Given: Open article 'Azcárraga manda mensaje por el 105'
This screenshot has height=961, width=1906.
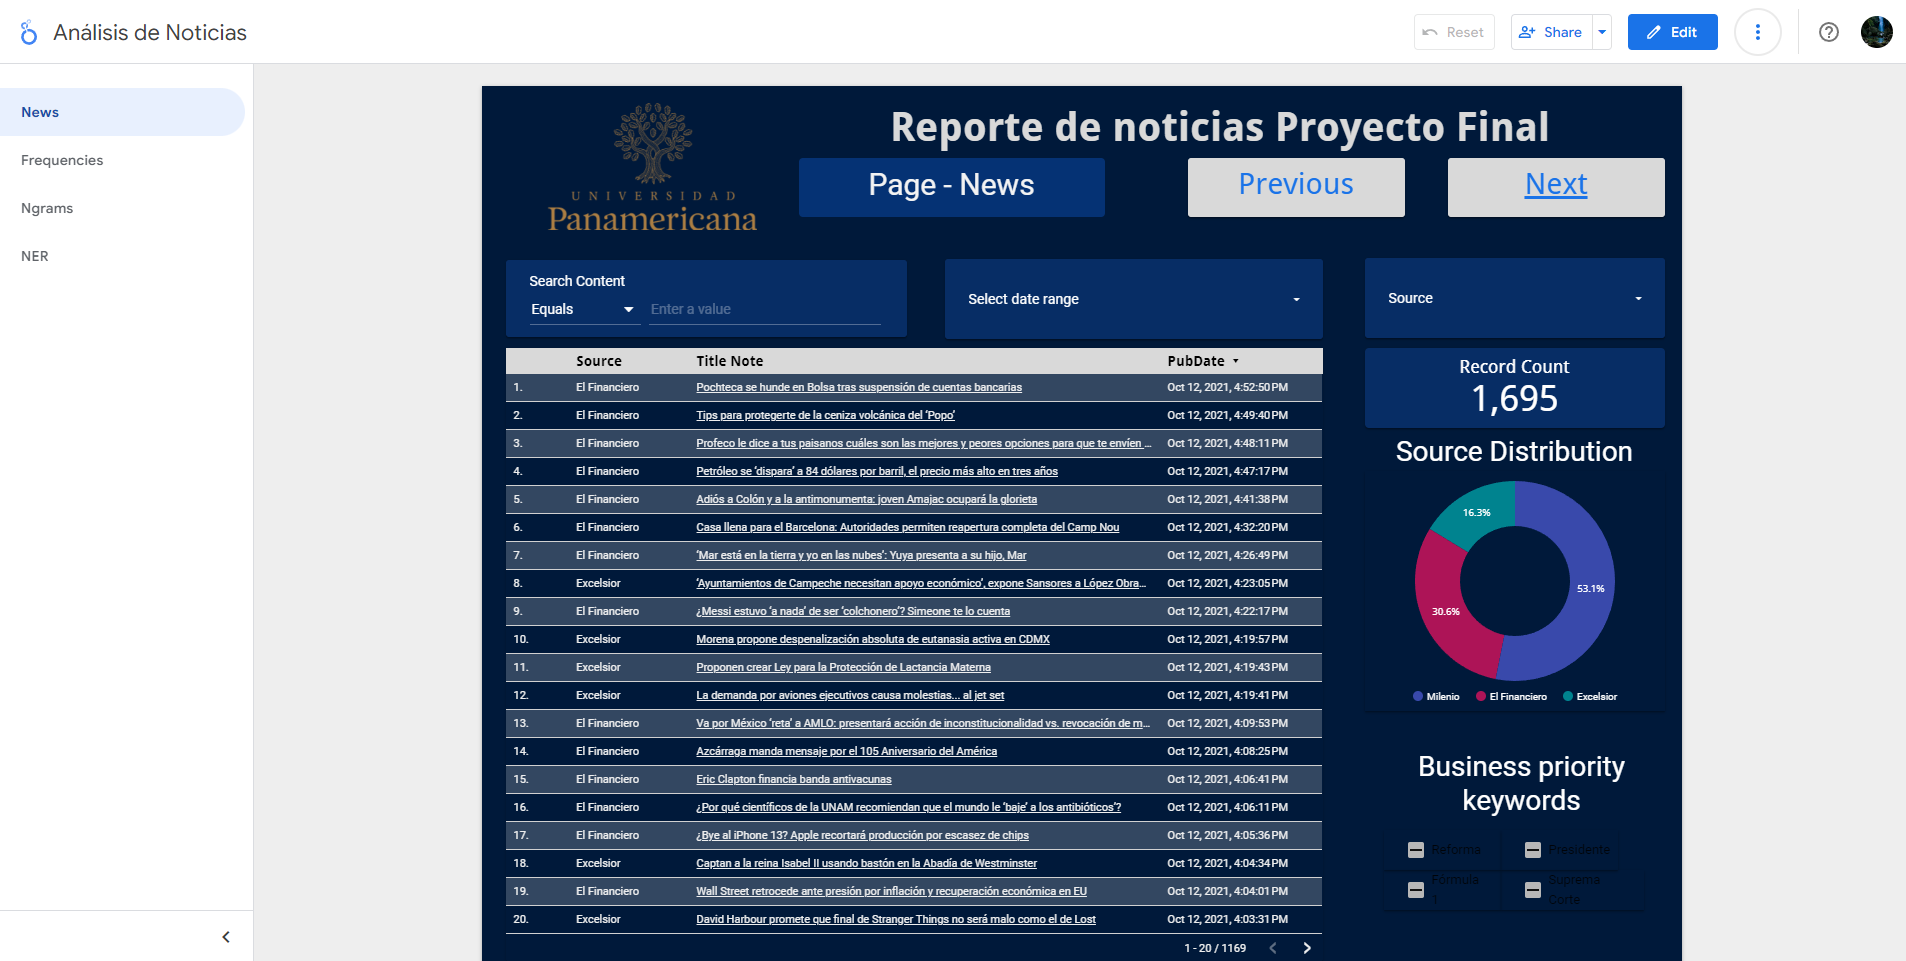Looking at the screenshot, I should coord(846,751).
